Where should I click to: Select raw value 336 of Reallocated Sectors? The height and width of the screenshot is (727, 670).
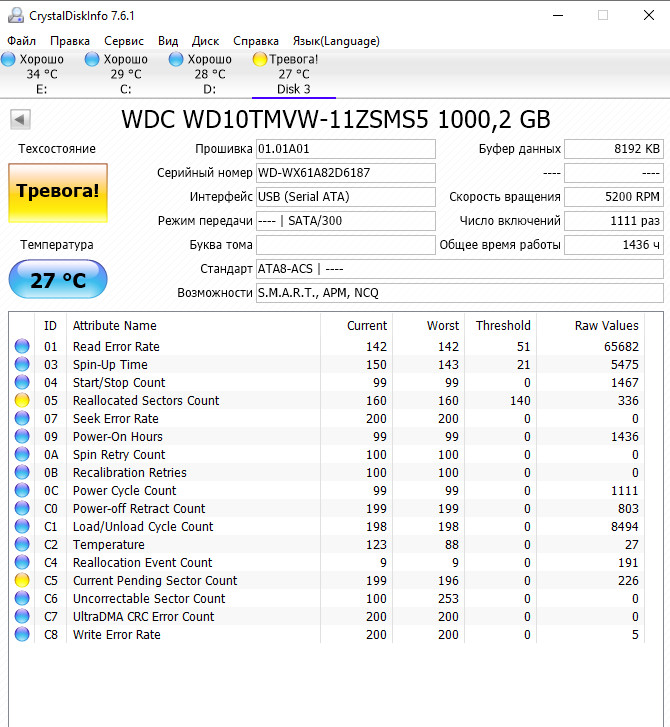[628, 401]
